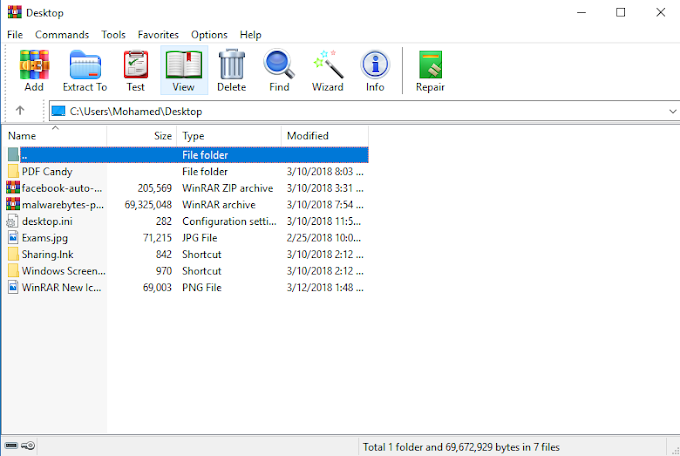Click 'WinRAR ZIP archive' type cell
The height and width of the screenshot is (456, 680).
coord(228,188)
